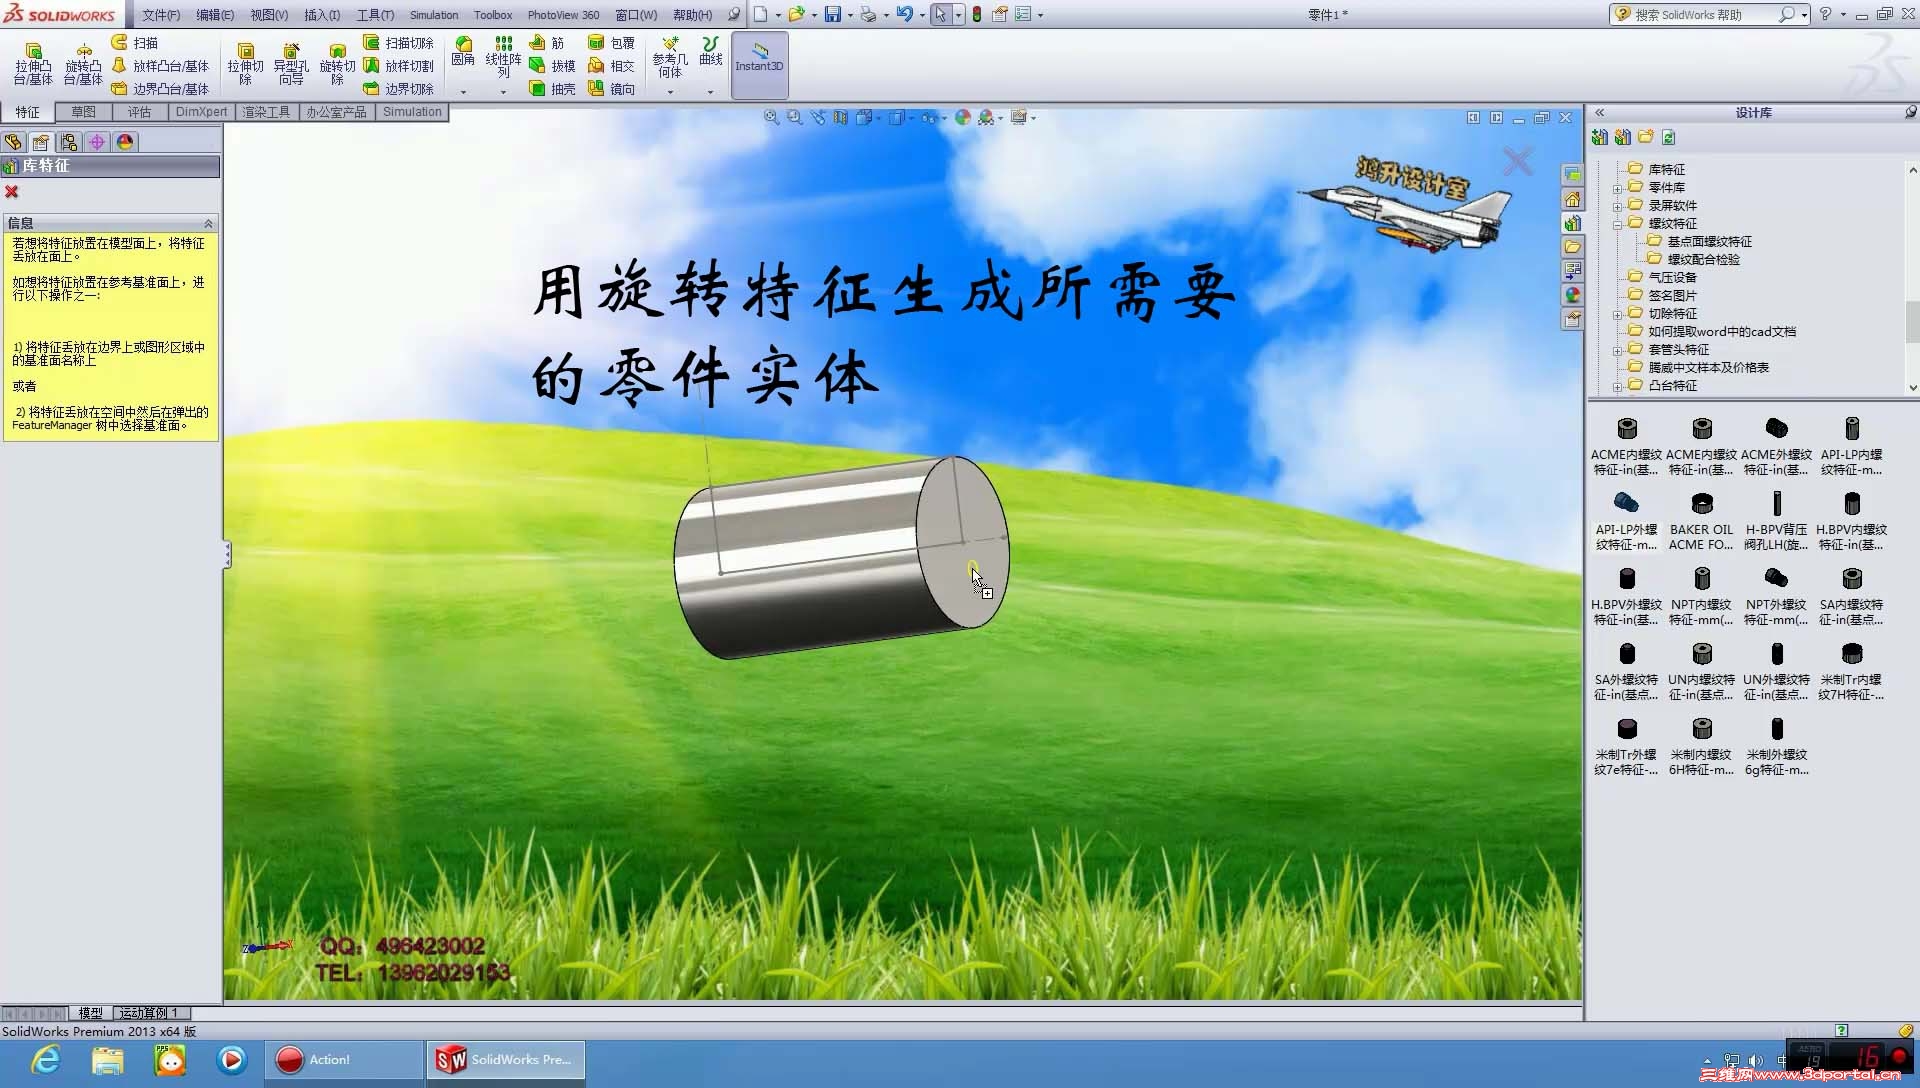Click the Shell tool (抽壳)
1920x1088 pixels.
[x=552, y=89]
